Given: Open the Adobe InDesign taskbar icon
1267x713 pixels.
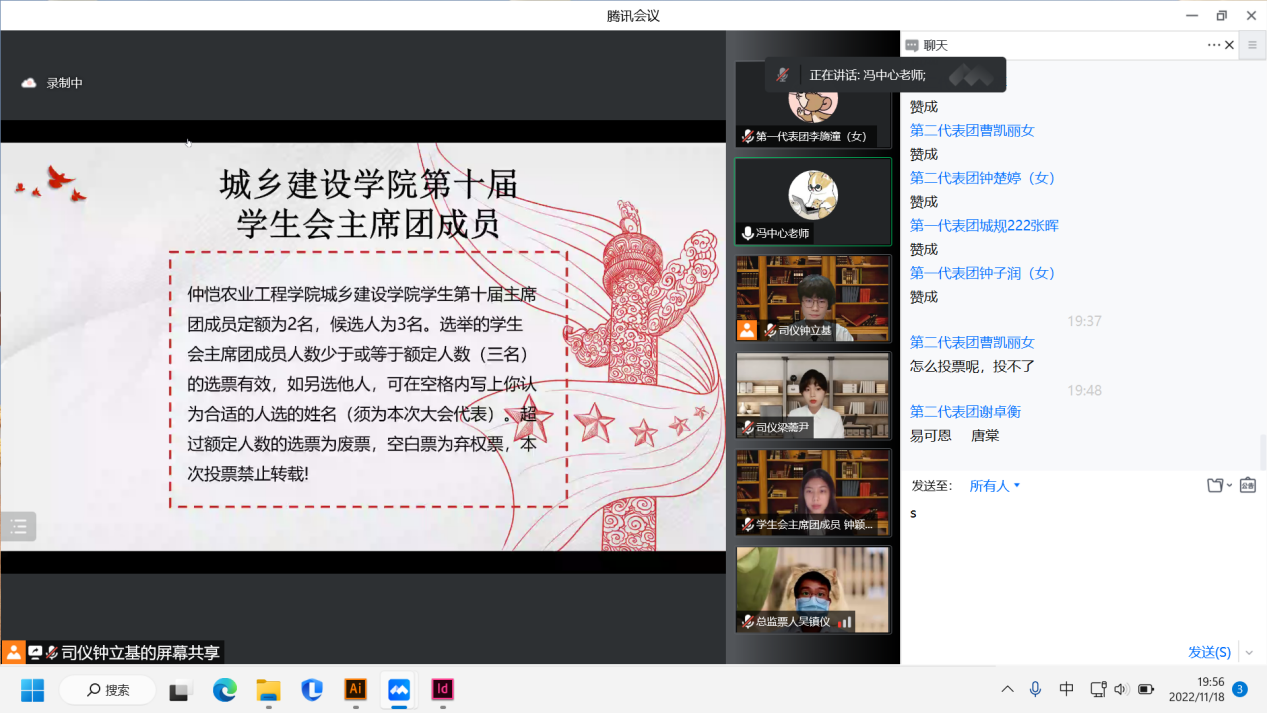Looking at the screenshot, I should pyautogui.click(x=442, y=689).
